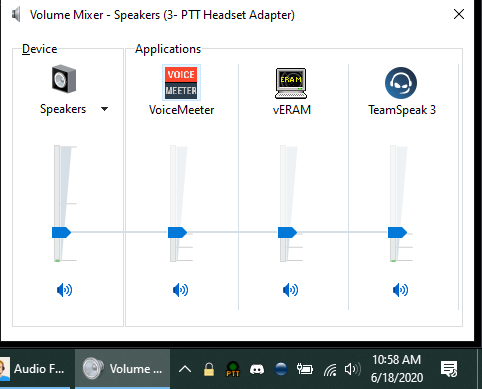Image resolution: width=482 pixels, height=389 pixels.
Task: Click the padlock tray icon
Action: pos(209,369)
